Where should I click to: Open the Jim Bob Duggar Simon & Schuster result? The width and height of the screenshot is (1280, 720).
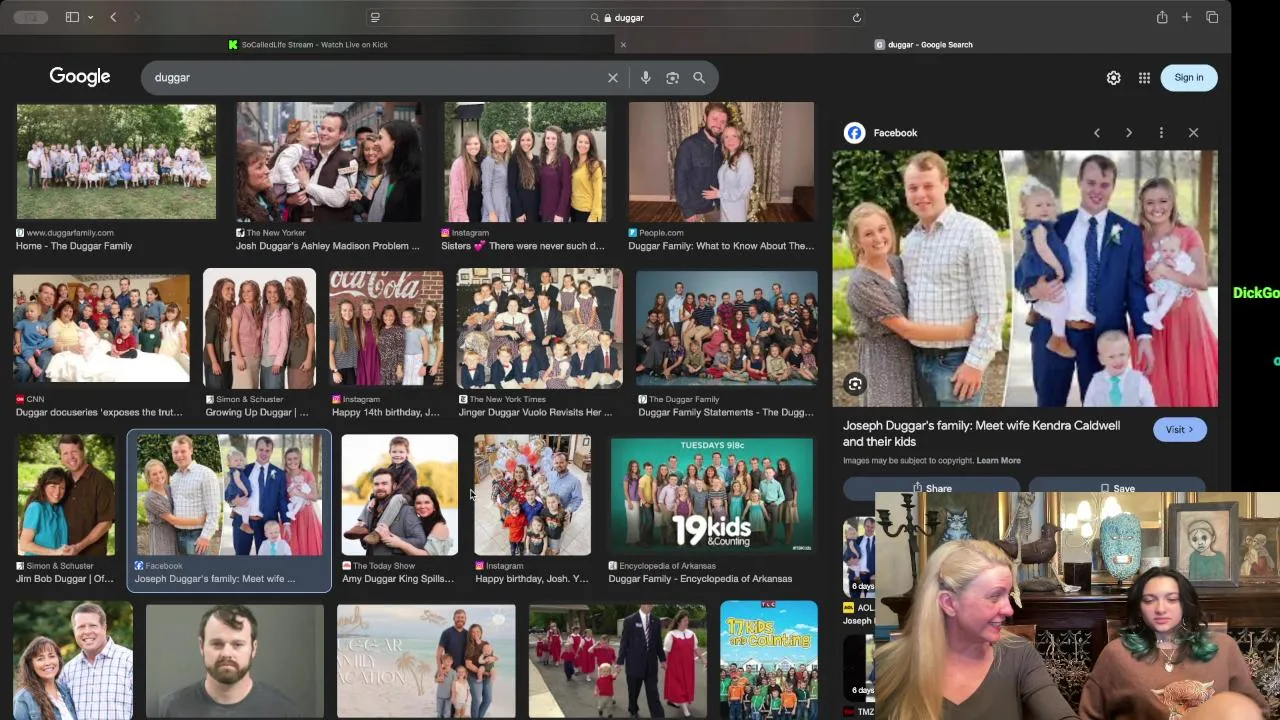(x=66, y=495)
